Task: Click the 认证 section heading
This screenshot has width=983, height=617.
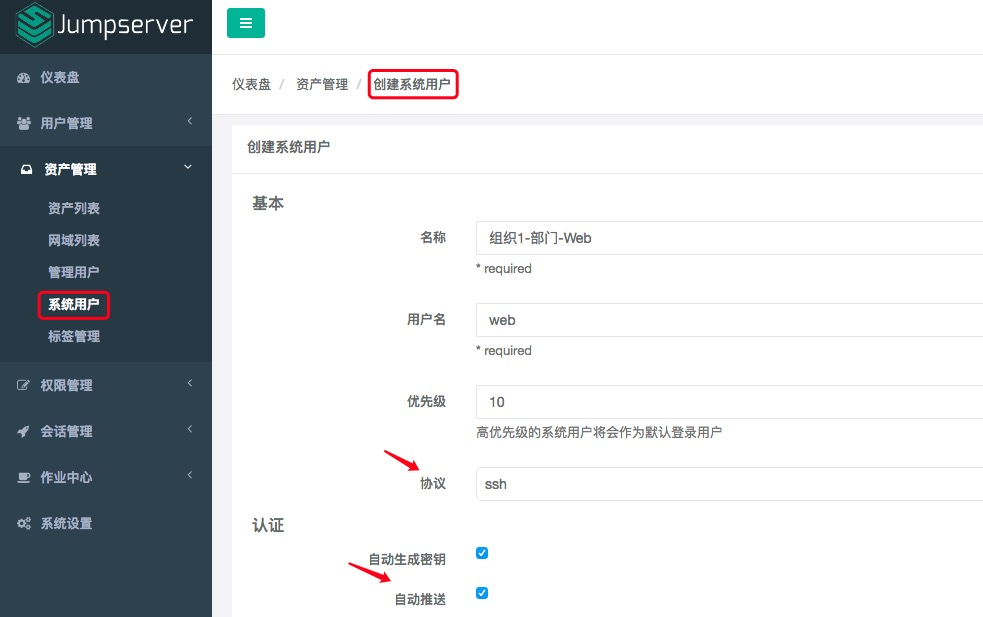Action: point(268,525)
